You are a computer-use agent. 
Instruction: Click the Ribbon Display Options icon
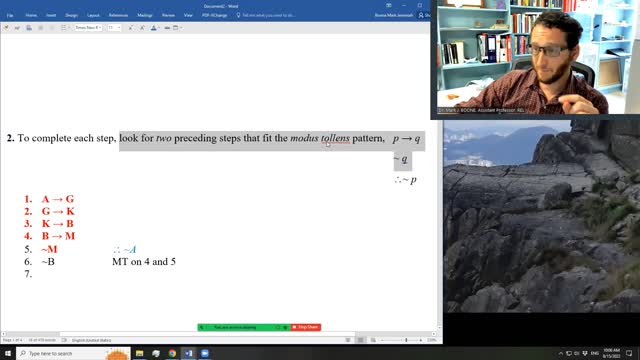389,5
